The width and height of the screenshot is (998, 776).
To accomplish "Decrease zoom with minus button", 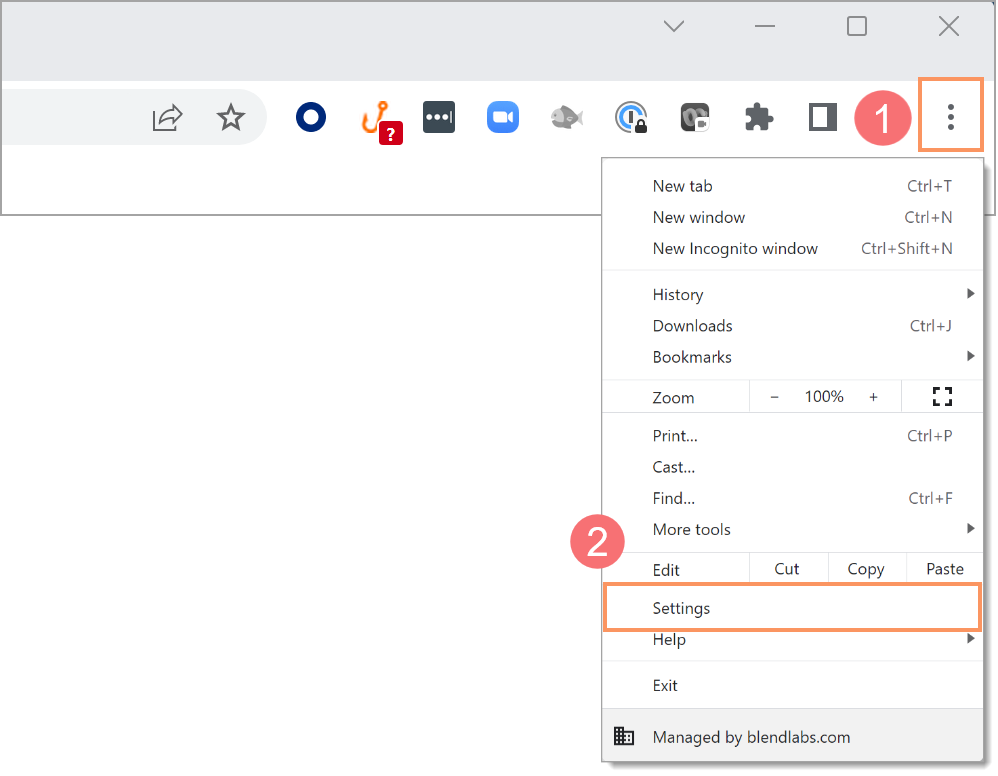I will [x=775, y=397].
